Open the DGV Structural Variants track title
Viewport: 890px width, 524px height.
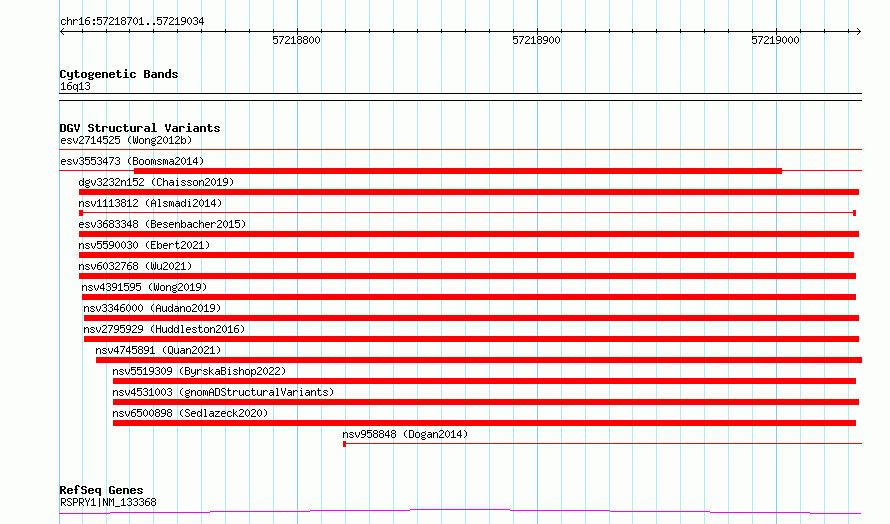(x=140, y=128)
